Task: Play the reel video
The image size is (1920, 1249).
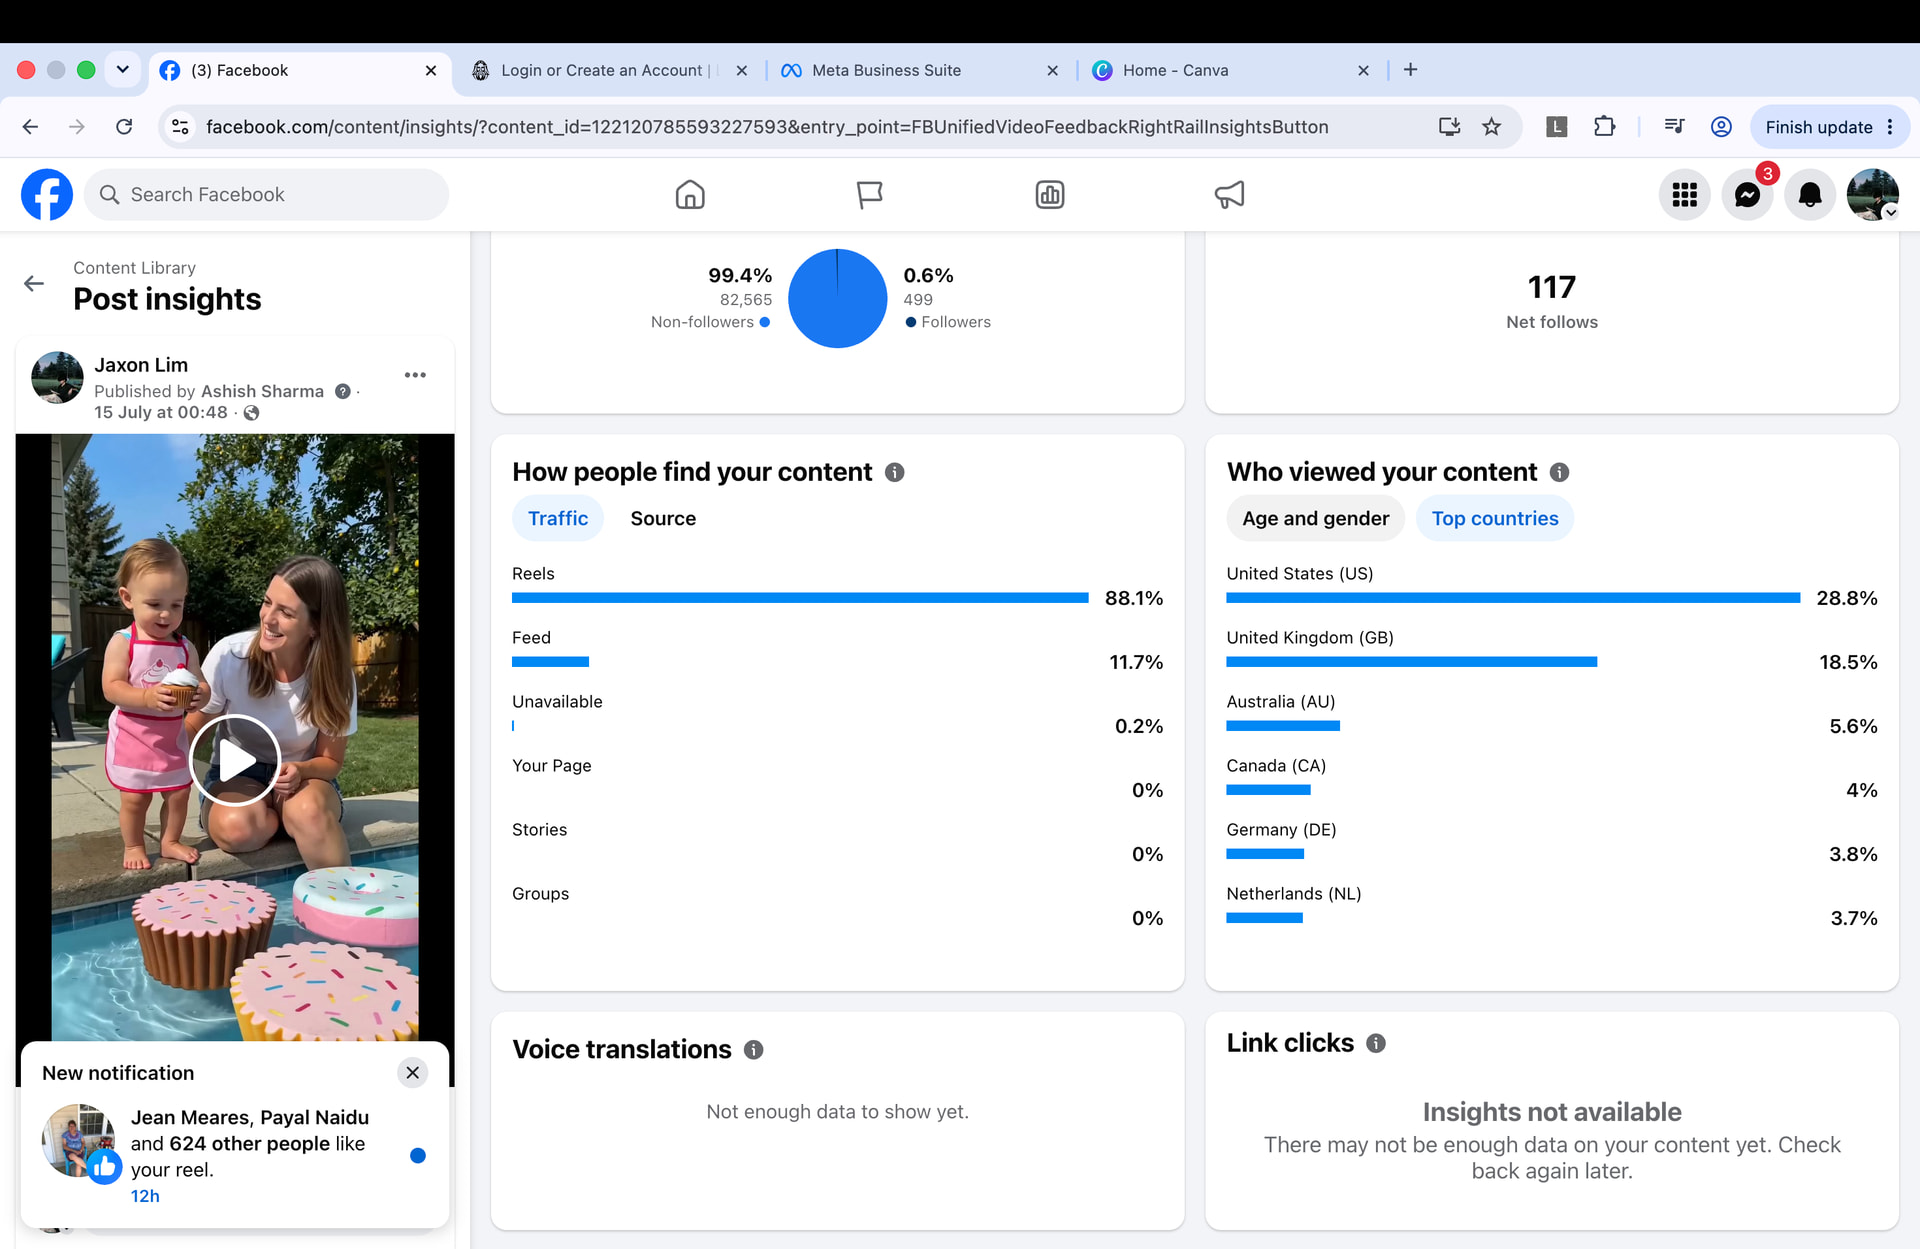Action: coord(235,760)
